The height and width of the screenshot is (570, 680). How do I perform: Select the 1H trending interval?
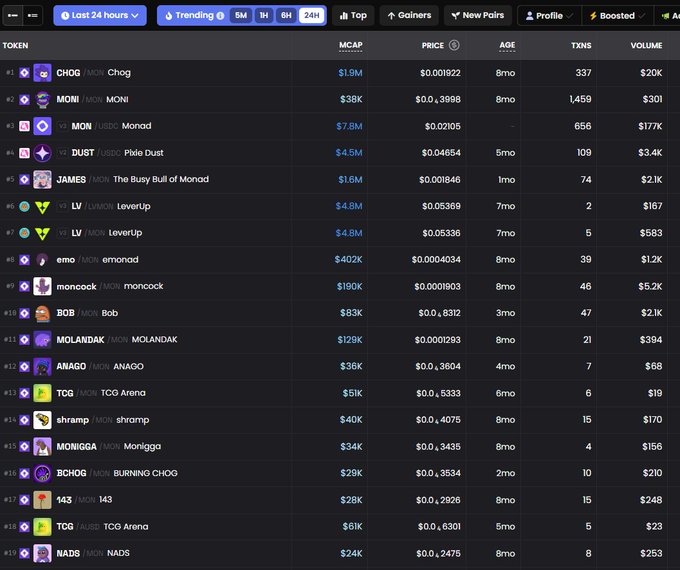point(264,16)
